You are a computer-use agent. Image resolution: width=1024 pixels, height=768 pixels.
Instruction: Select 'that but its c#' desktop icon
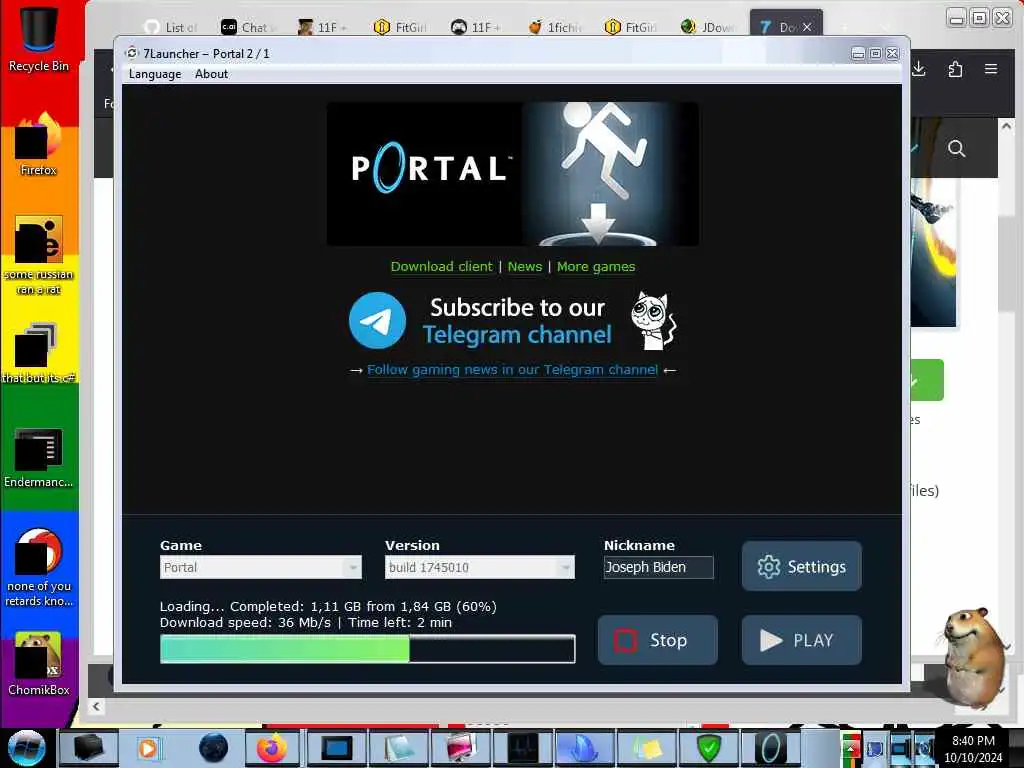39,353
